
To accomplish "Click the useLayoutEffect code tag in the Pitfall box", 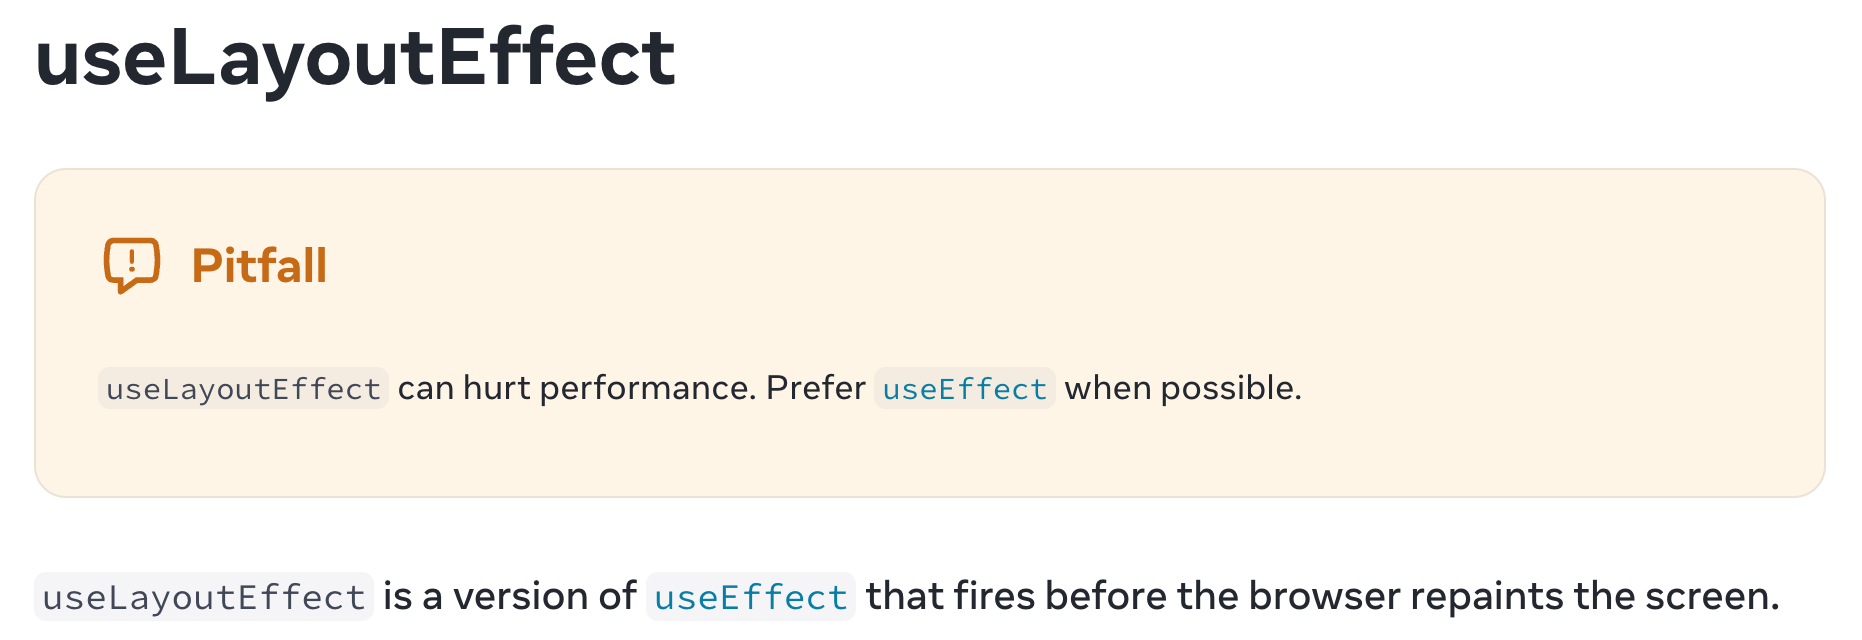I will [x=243, y=389].
